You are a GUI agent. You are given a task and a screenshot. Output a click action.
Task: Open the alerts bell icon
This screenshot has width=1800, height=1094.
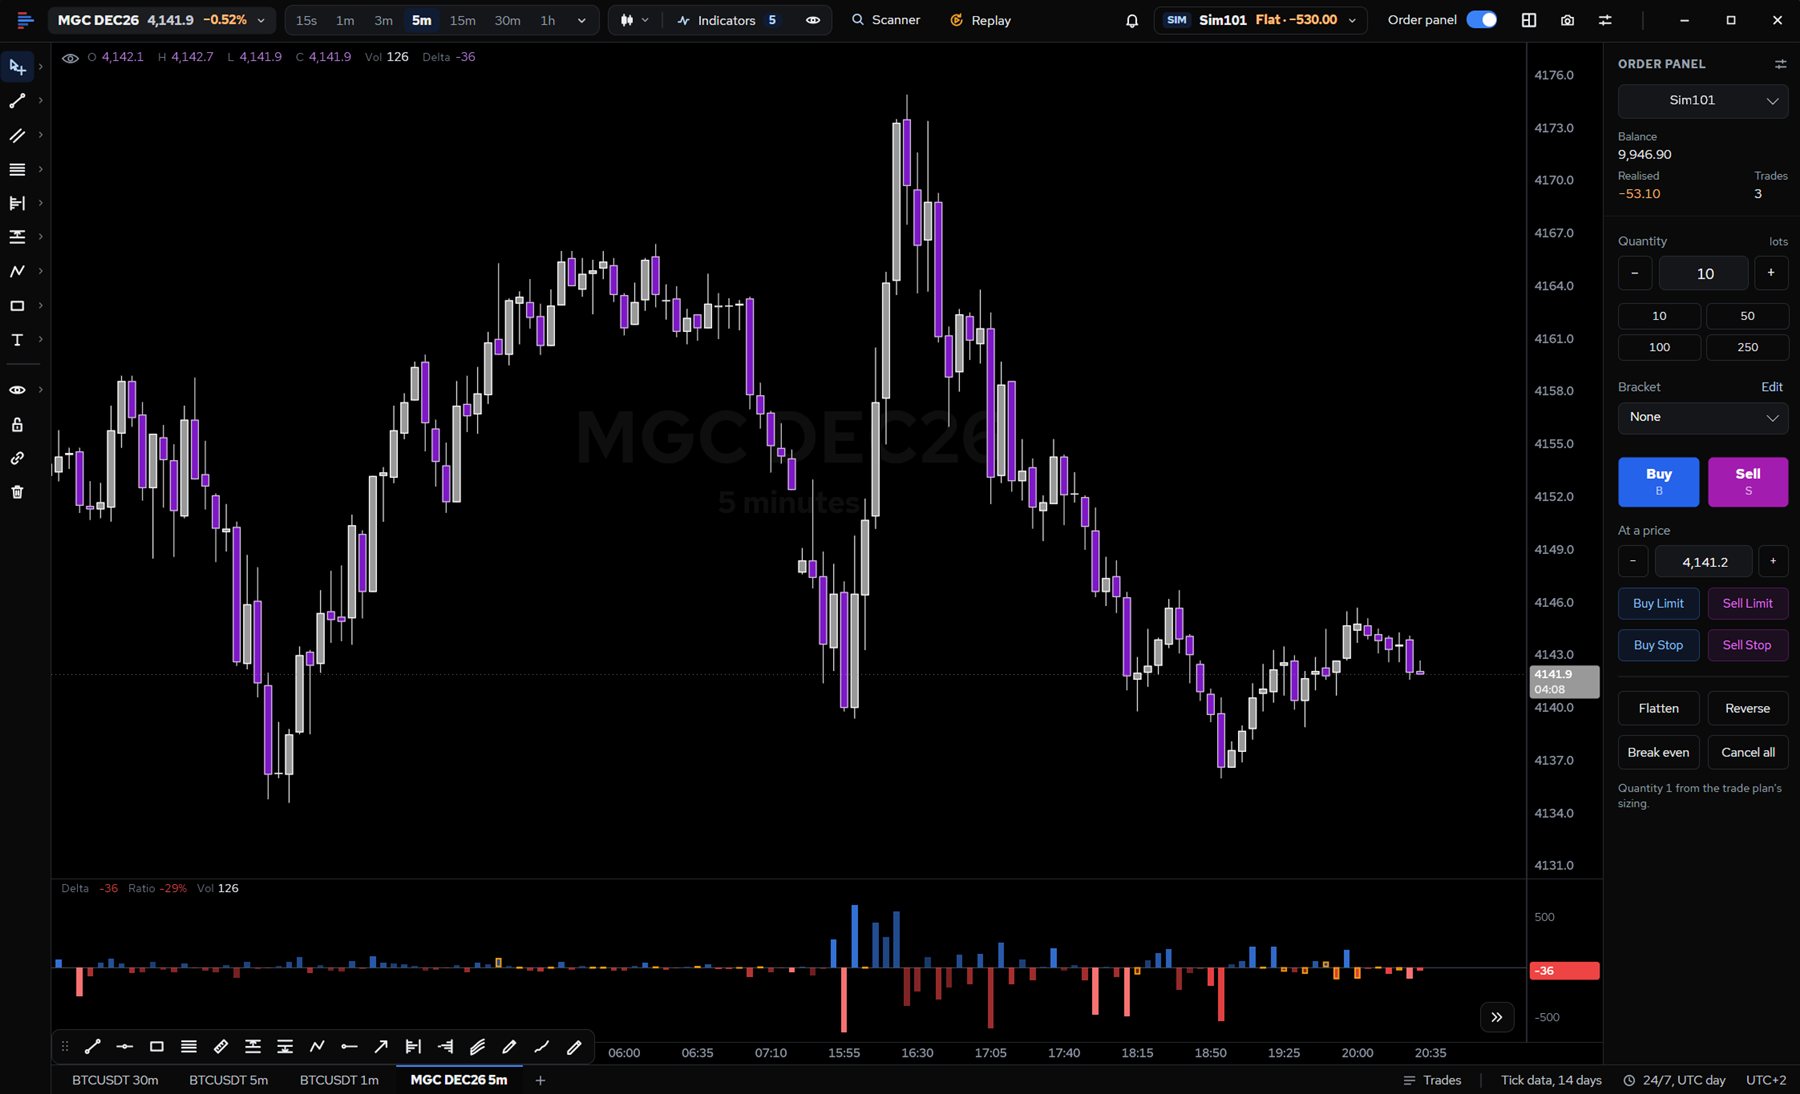pyautogui.click(x=1132, y=20)
